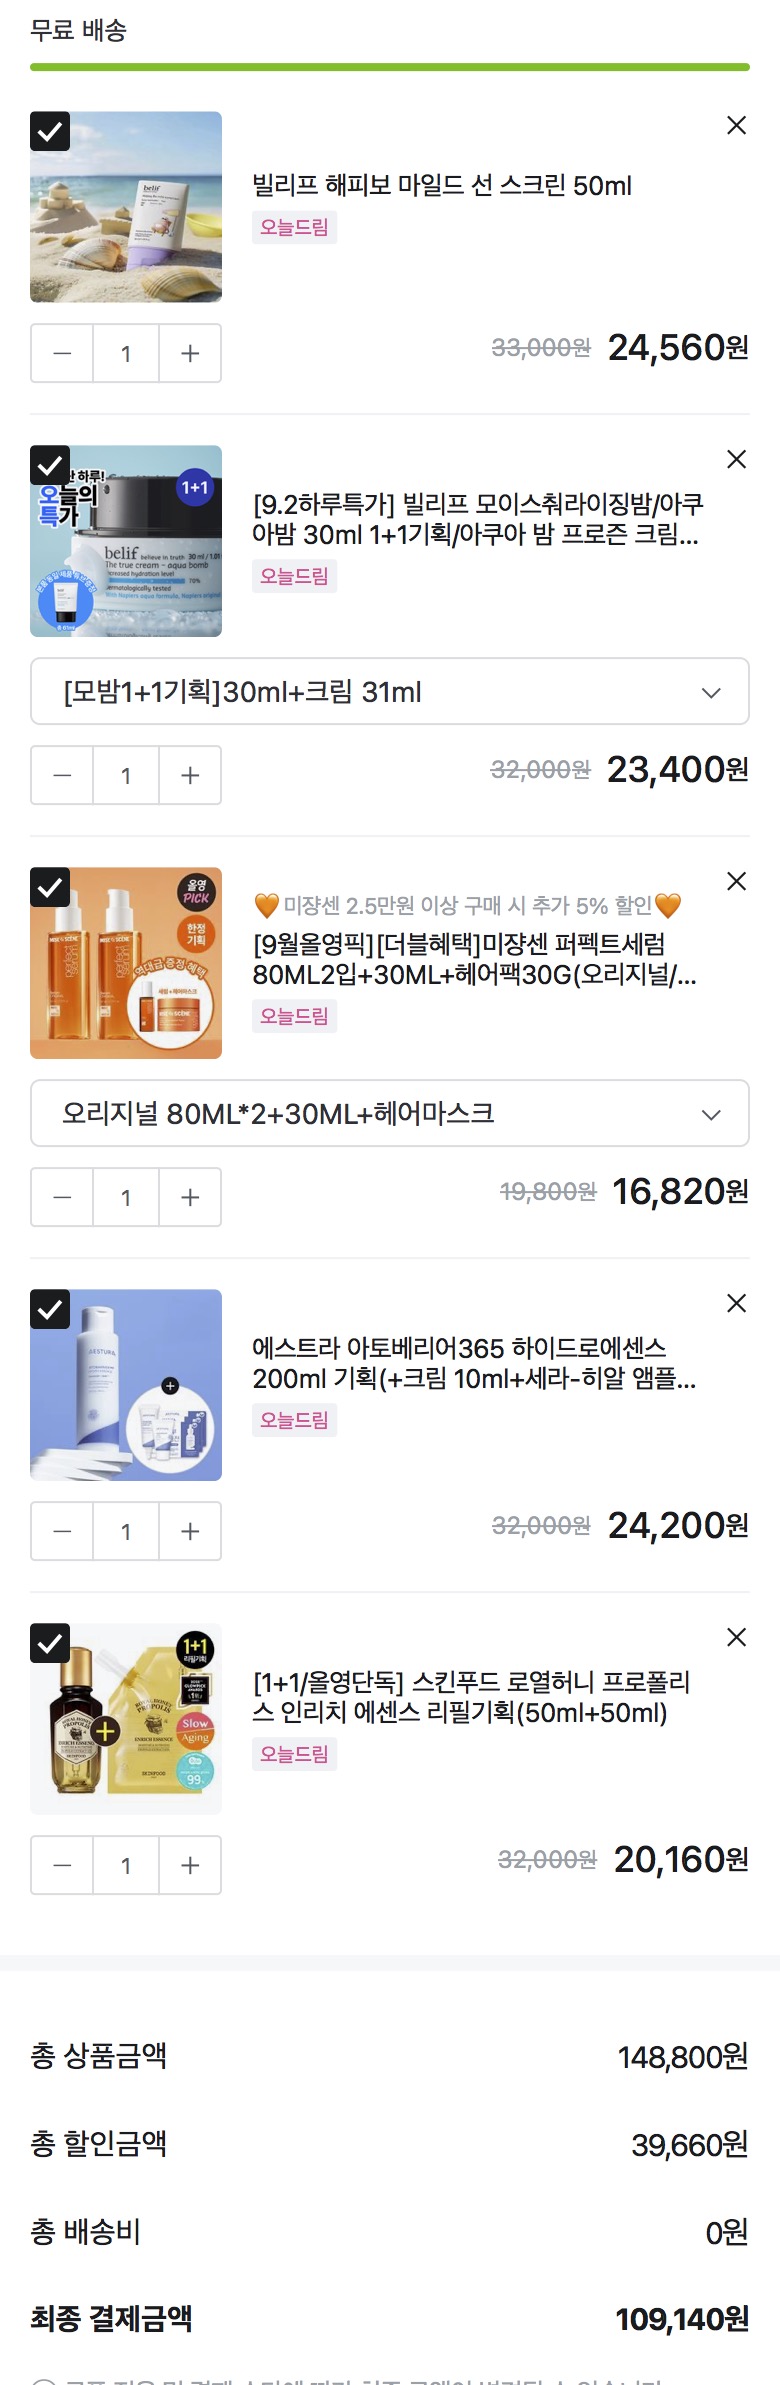Open 에스트라 아토베리어365 하이드로에센스 product title

[474, 1363]
